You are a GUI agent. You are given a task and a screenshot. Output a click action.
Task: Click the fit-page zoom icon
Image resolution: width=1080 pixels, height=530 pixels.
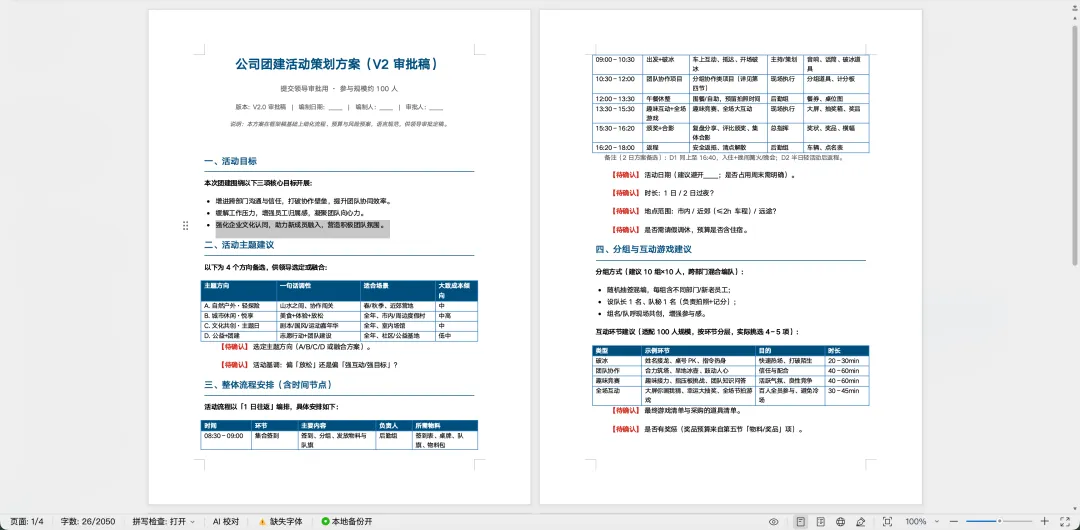coord(887,522)
